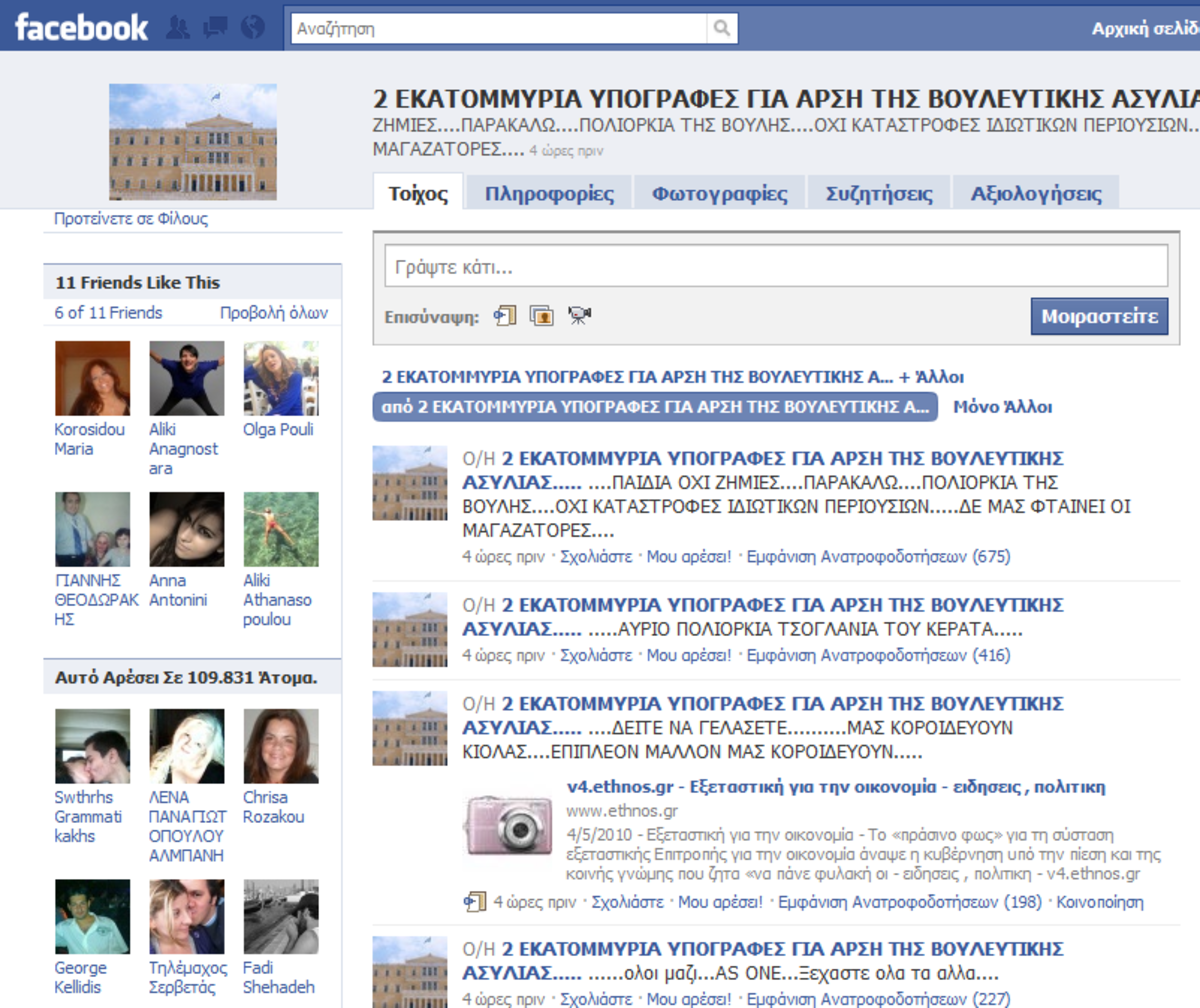
Task: Click the Αρχική σελίδα menu link
Action: point(1145,28)
